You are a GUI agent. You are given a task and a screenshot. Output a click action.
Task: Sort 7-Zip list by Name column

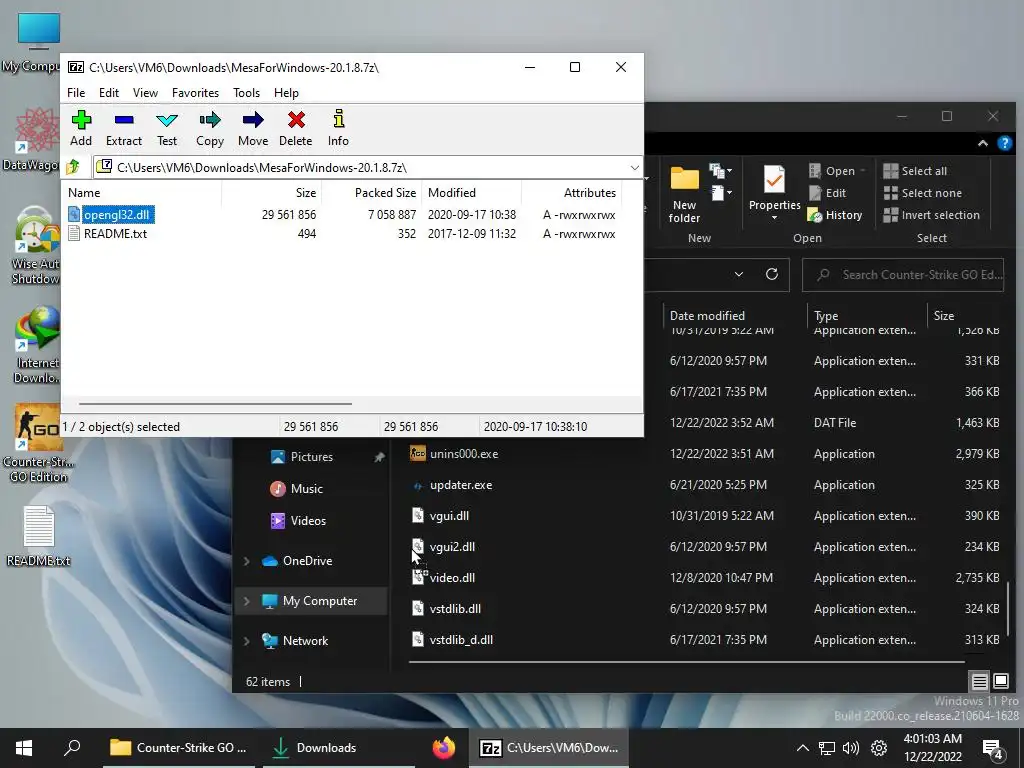(142, 193)
